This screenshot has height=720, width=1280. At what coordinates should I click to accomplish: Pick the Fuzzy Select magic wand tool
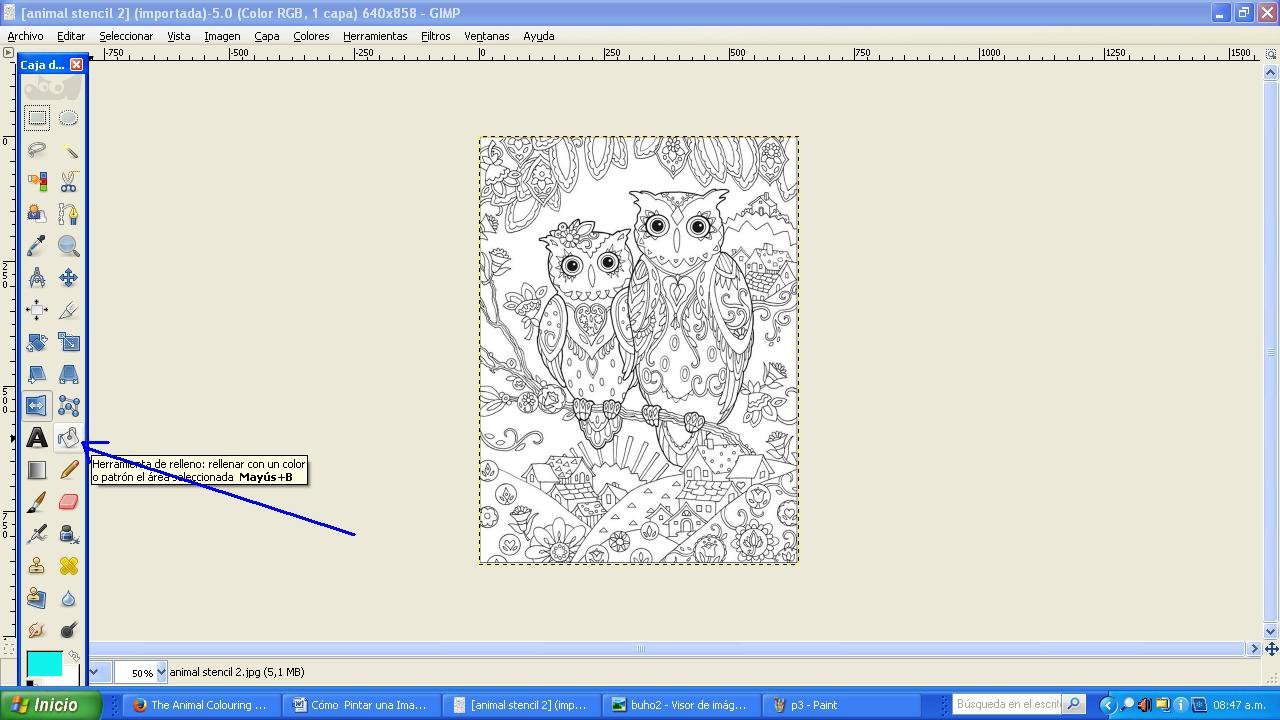click(68, 150)
